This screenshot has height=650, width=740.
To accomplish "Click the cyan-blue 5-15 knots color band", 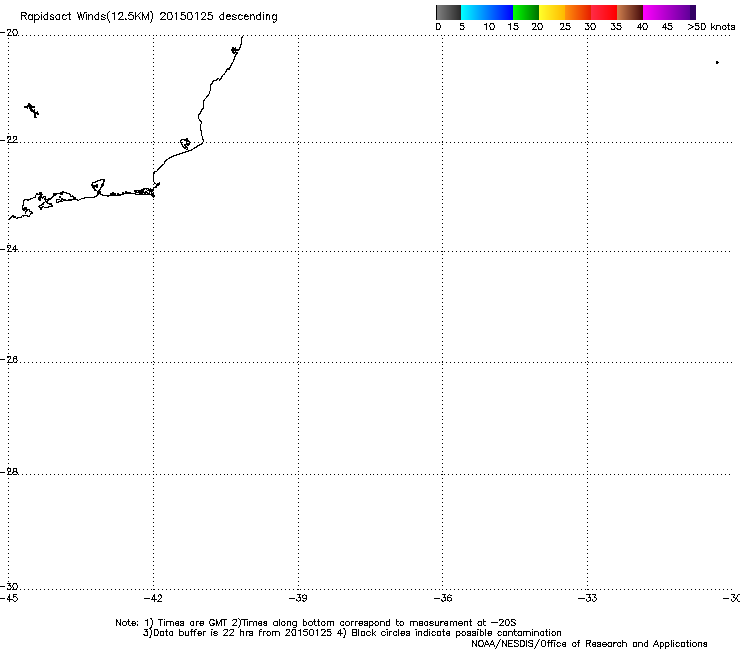I will (487, 12).
